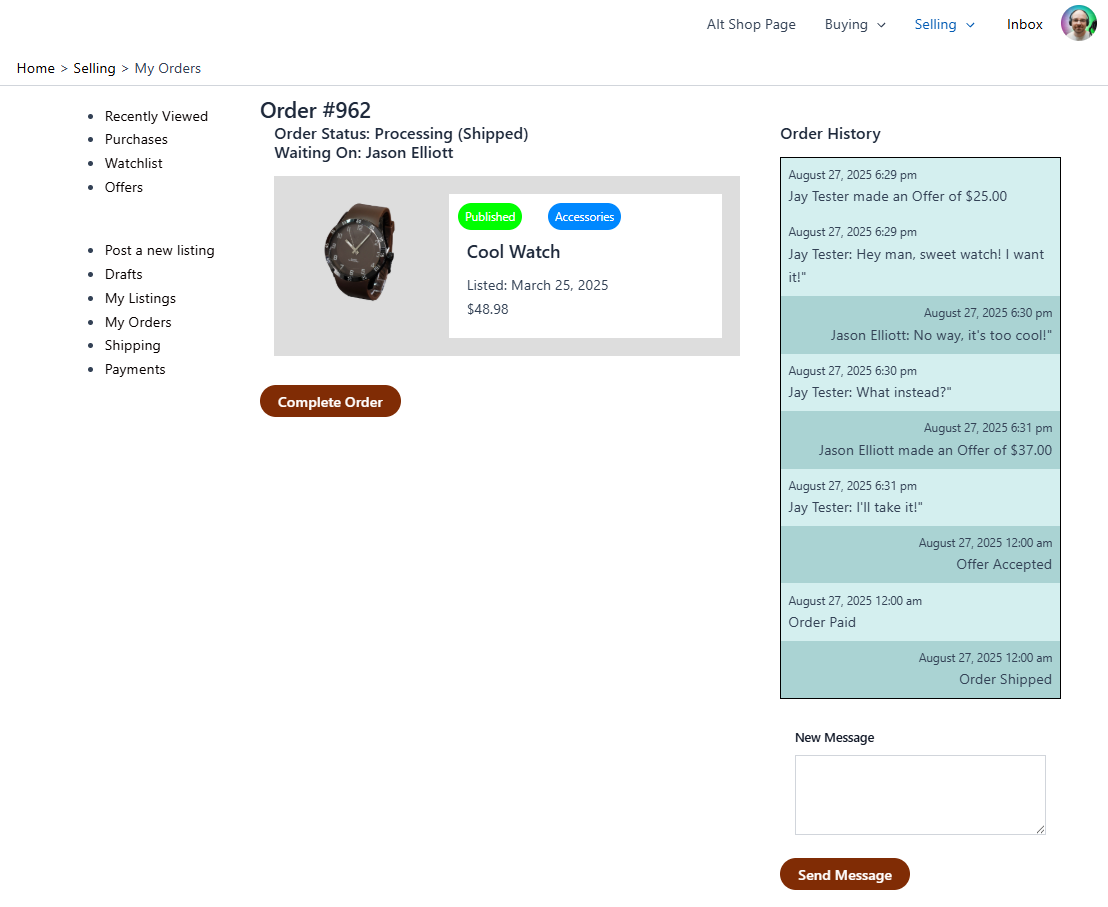Open Drafts in the sidebar

click(123, 274)
